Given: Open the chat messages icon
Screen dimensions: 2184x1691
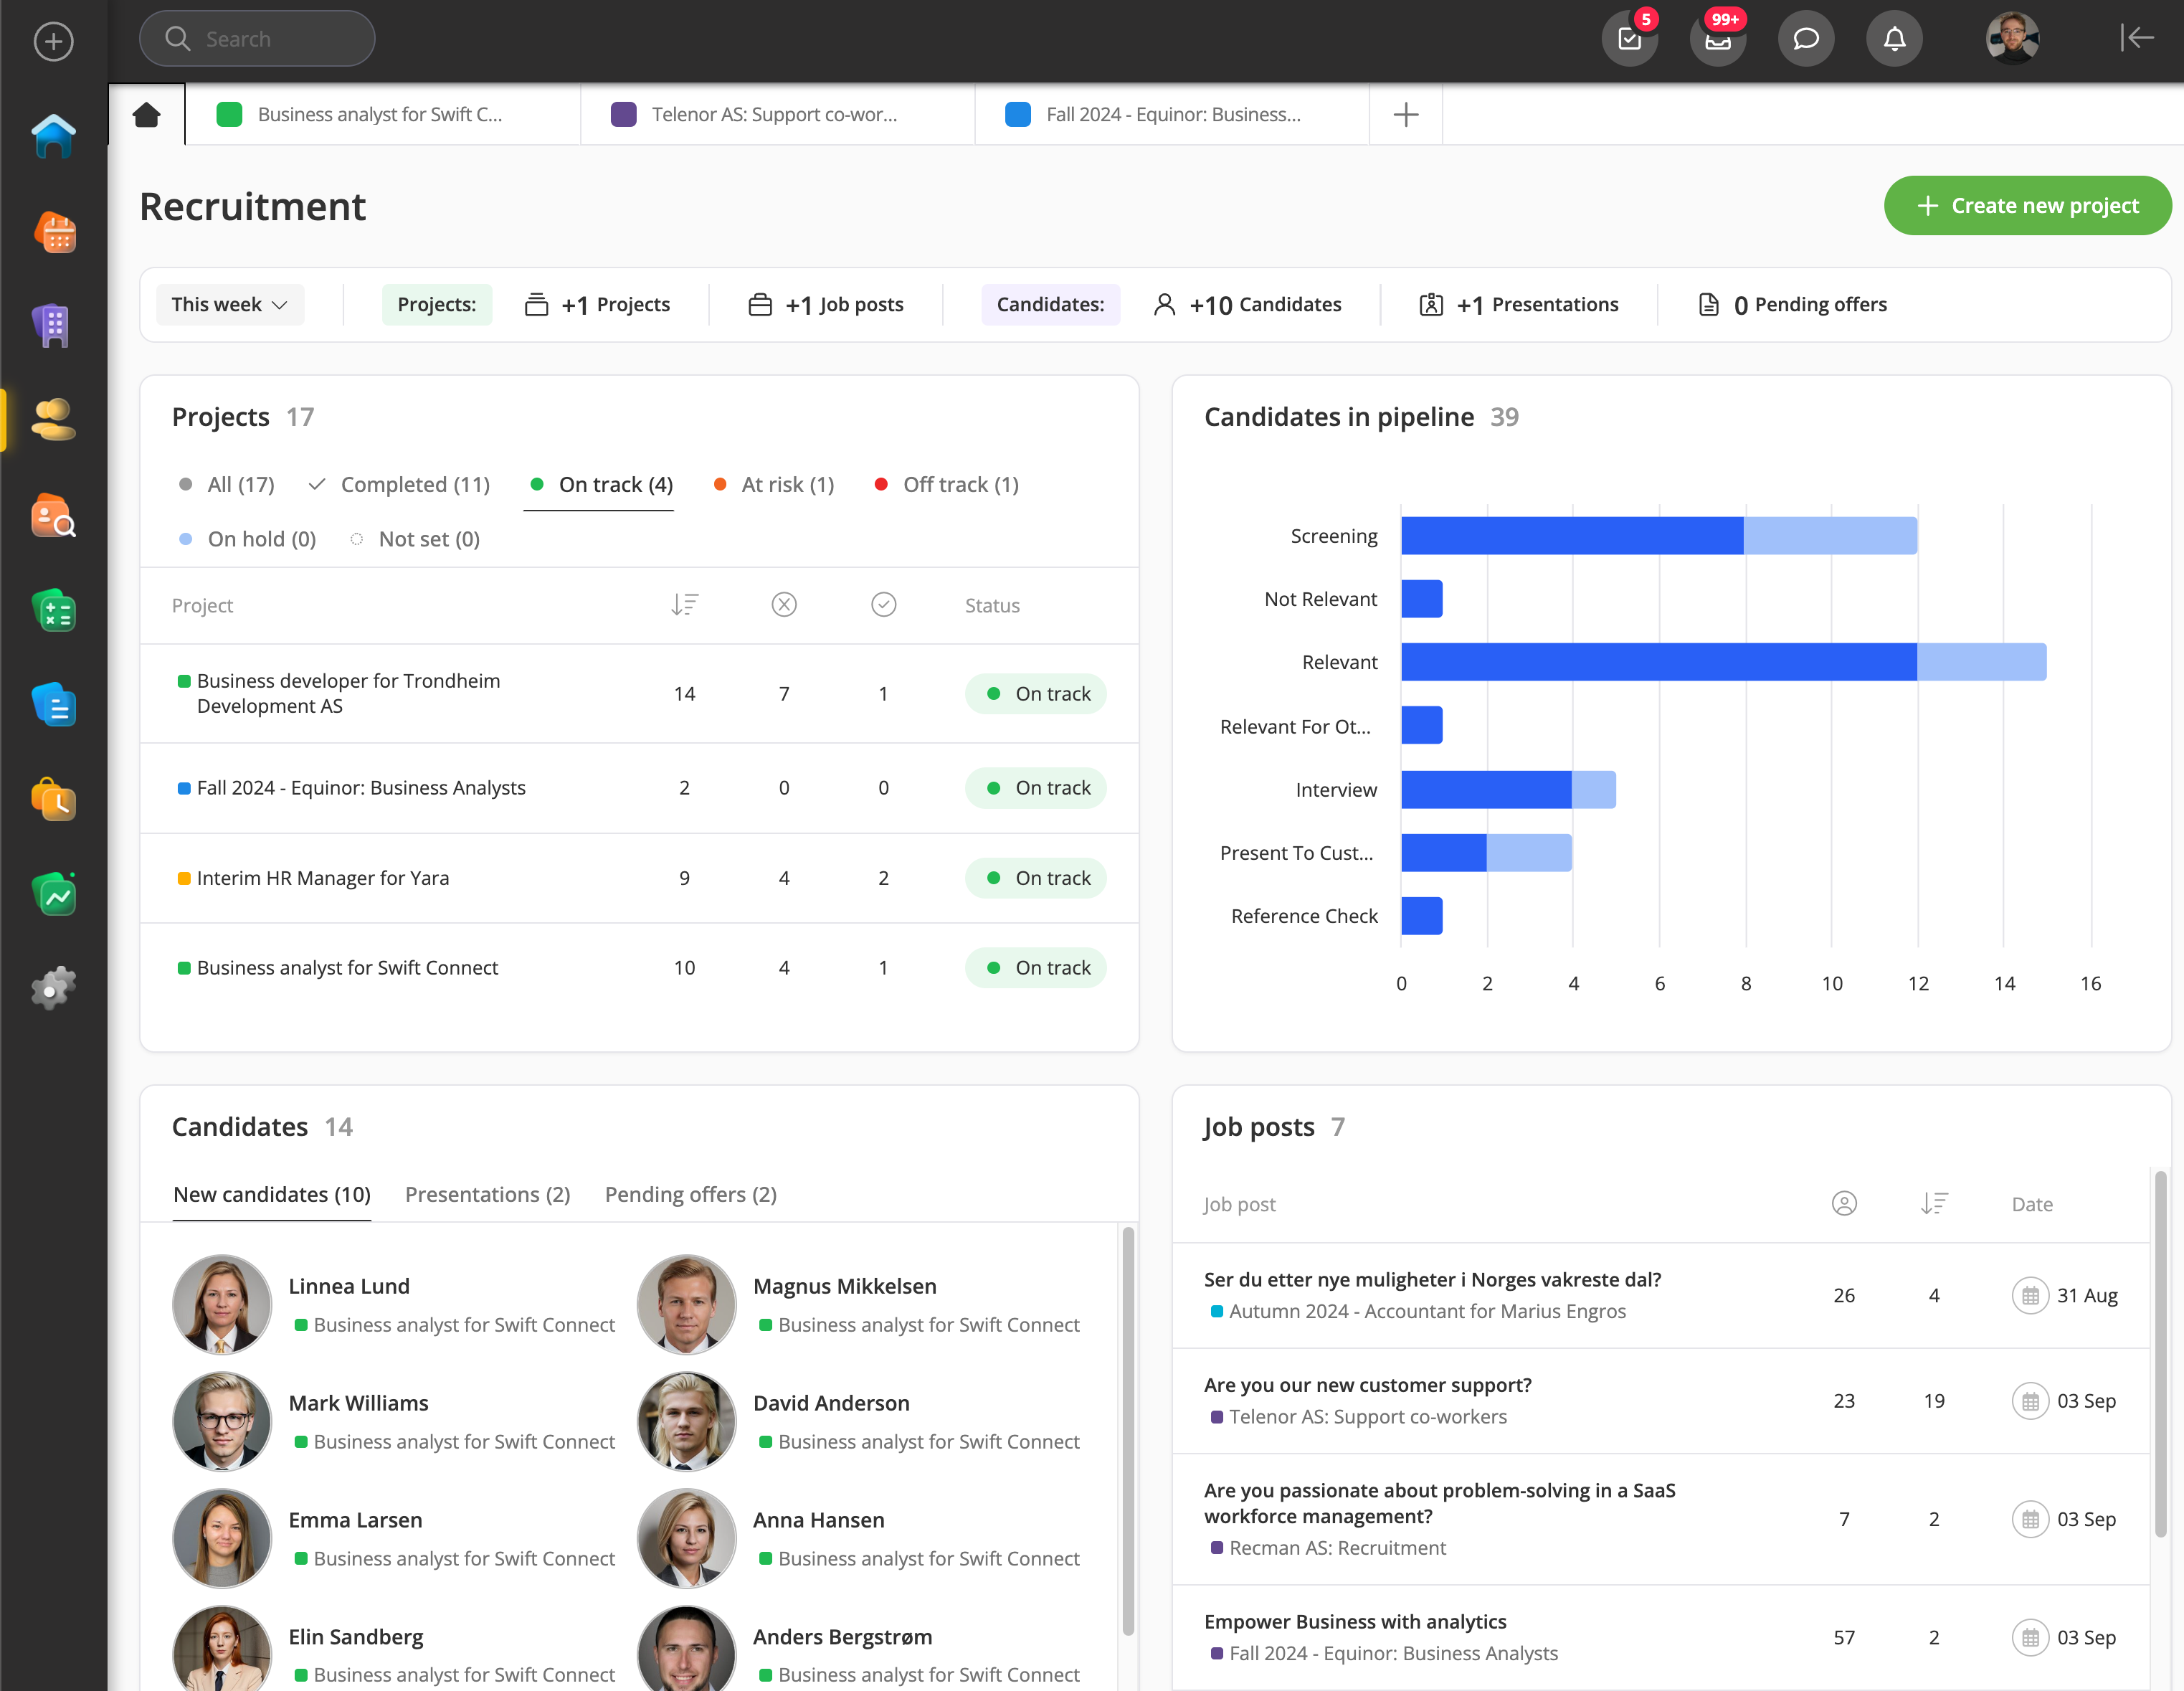Looking at the screenshot, I should coord(1805,39).
